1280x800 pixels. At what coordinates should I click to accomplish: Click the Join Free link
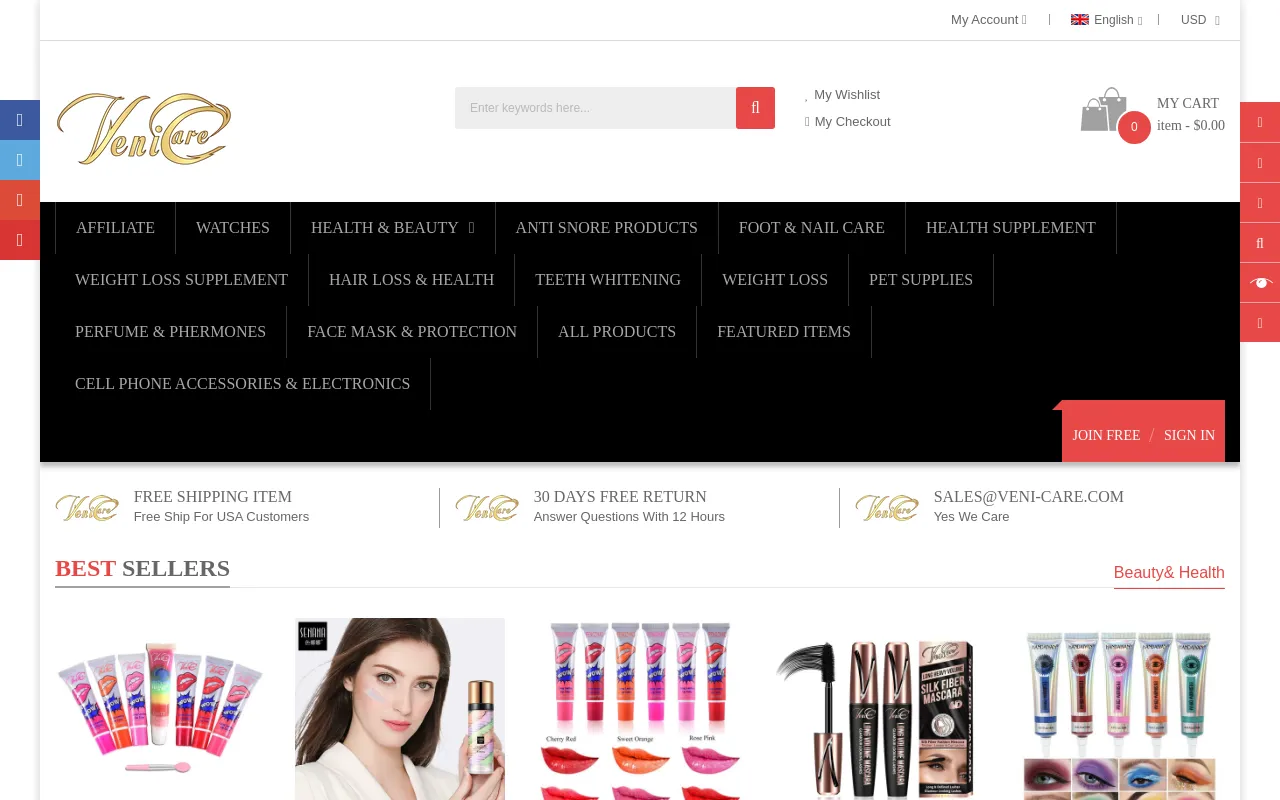click(x=1106, y=435)
